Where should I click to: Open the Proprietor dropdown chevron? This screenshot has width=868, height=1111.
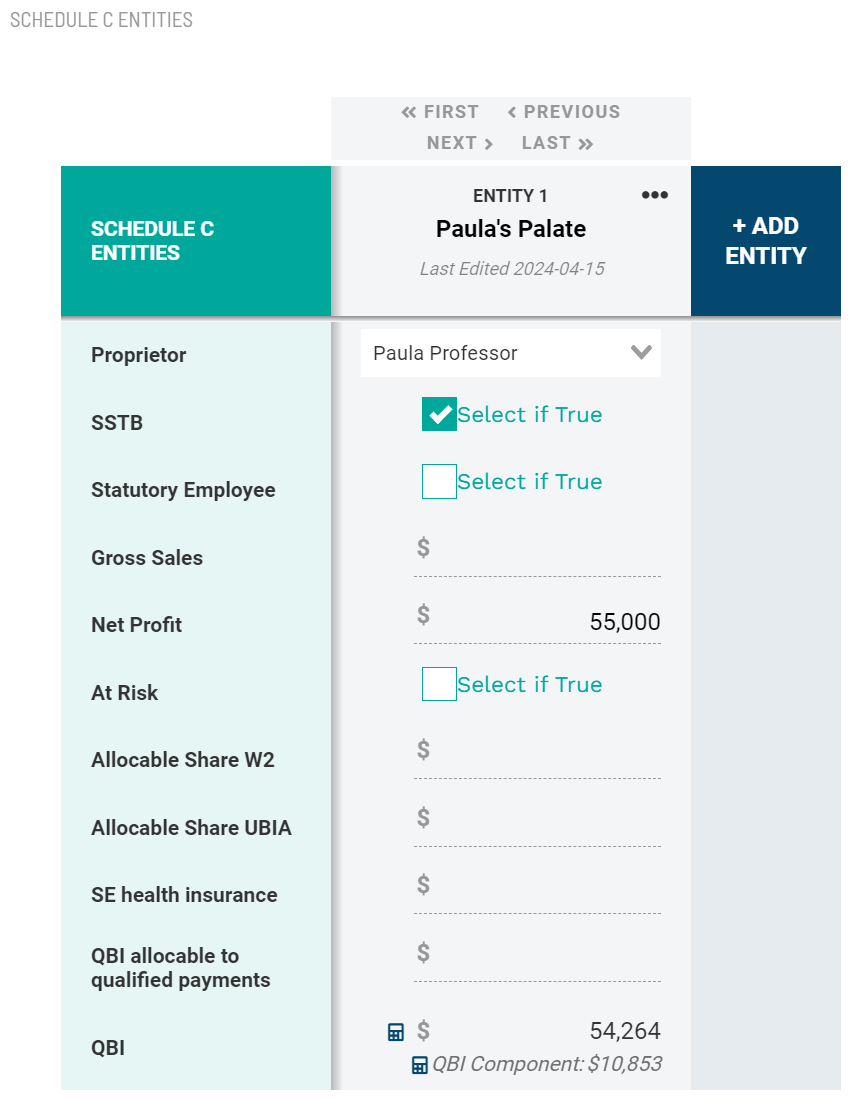641,352
